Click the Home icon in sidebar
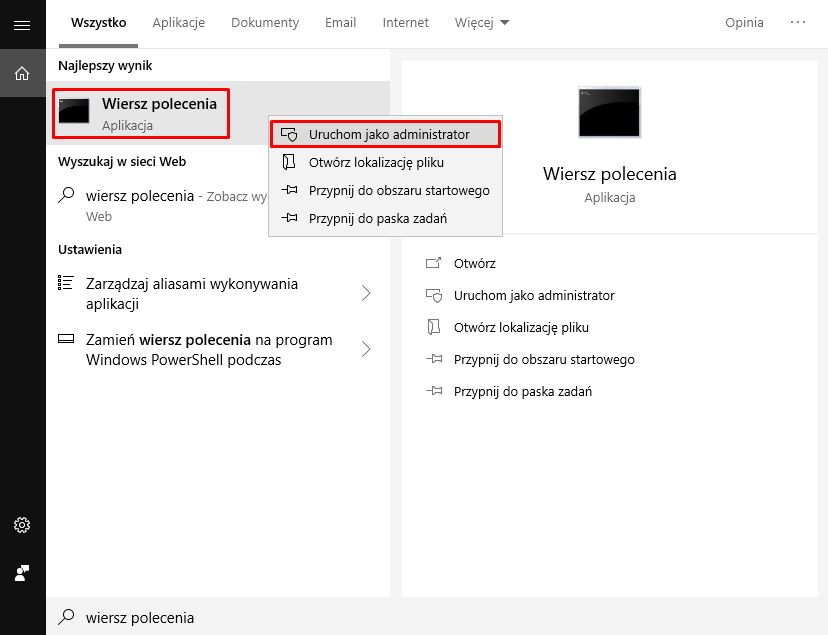 pyautogui.click(x=22, y=73)
